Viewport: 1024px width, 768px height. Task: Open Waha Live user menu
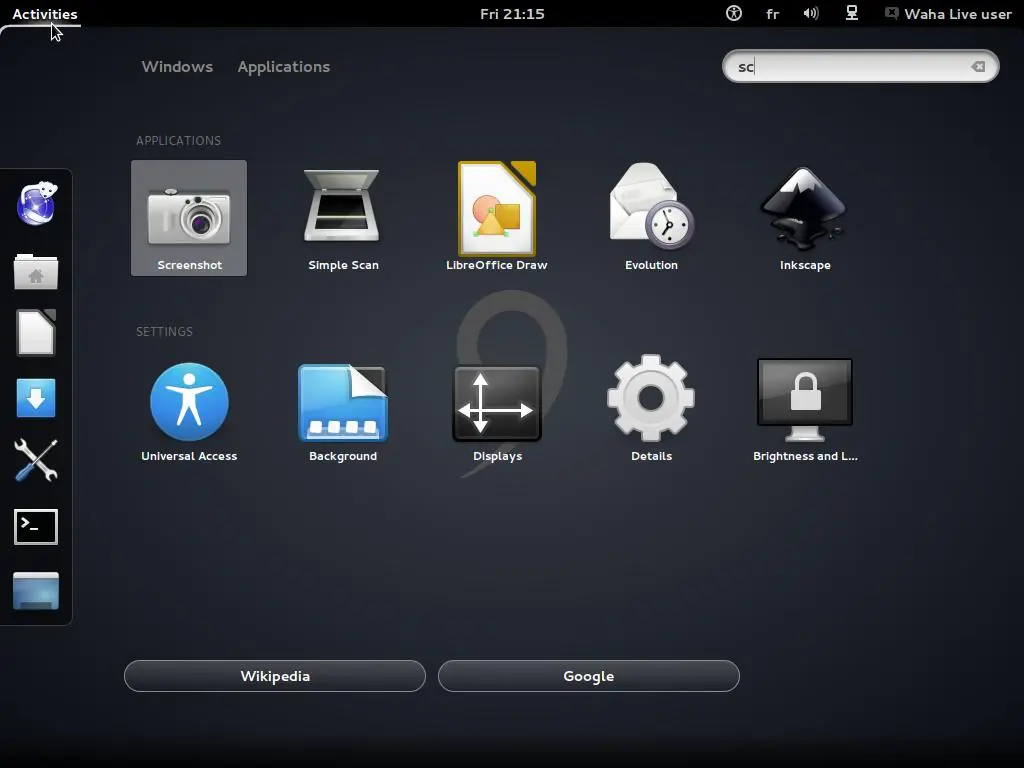tap(948, 14)
